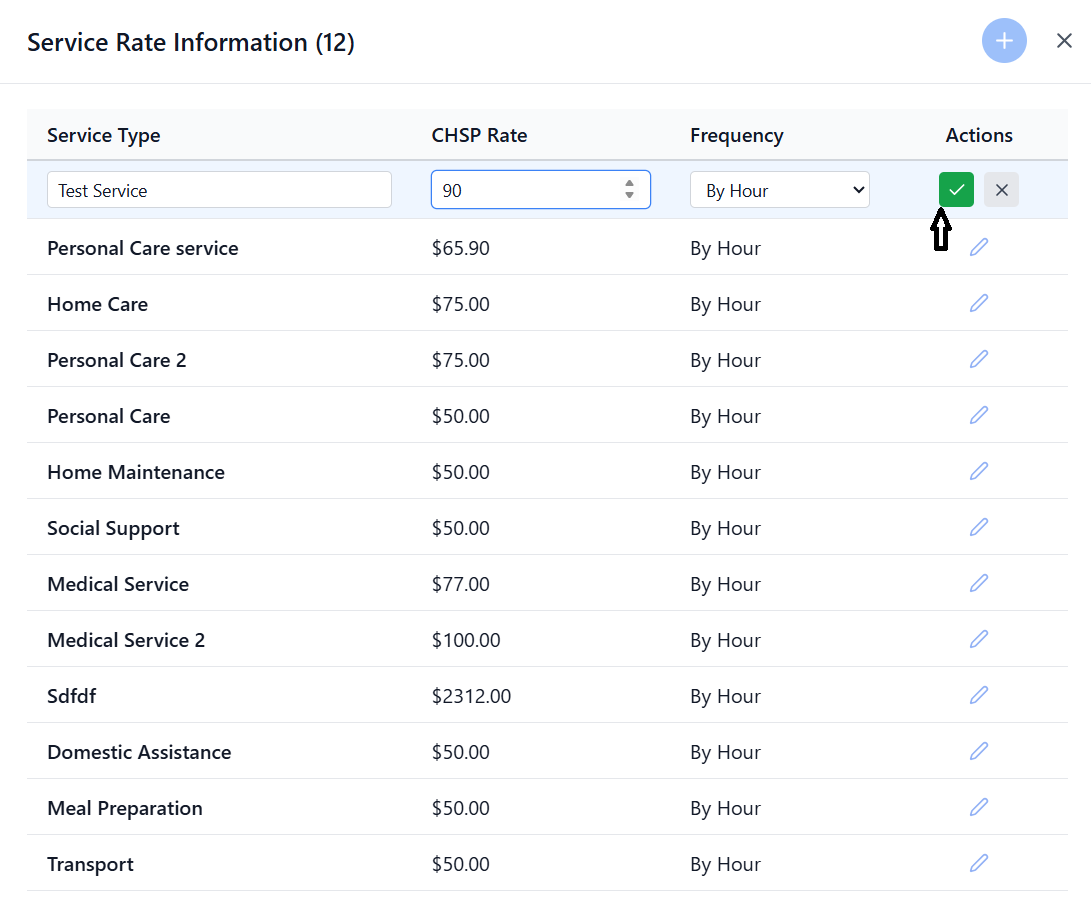The image size is (1091, 908).
Task: Edit the Sdfdf service entry
Action: [978, 695]
